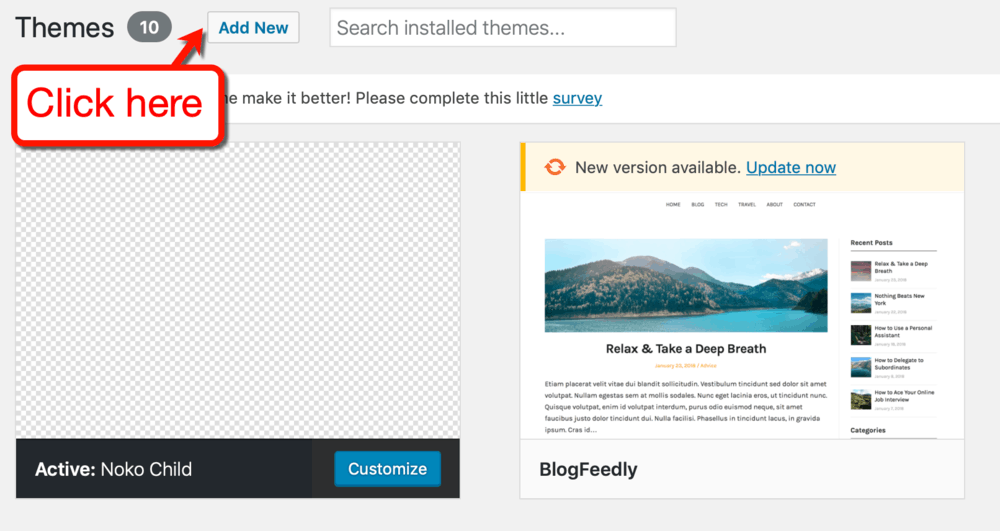Open the BlogFeedly theme preview thumbnail
Viewport: 1000px width, 531px height.
pos(742,315)
